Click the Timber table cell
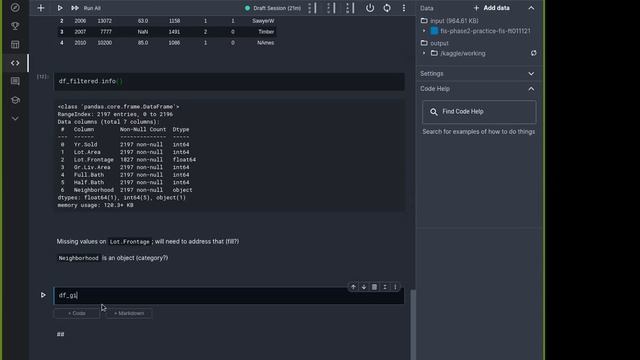640x360 pixels. [266, 31]
